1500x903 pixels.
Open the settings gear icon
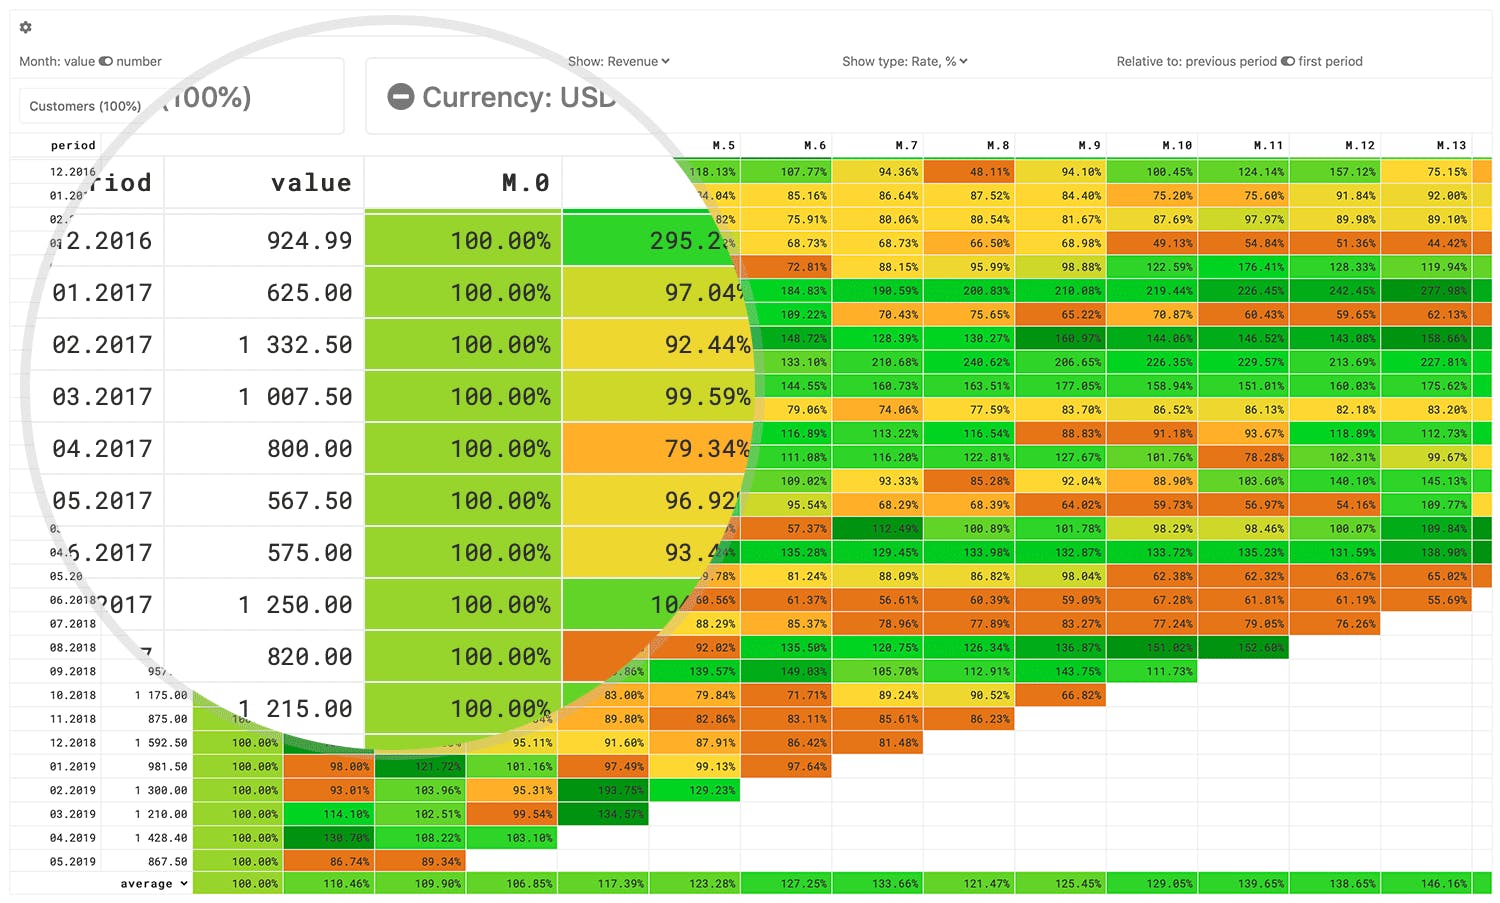point(26,27)
